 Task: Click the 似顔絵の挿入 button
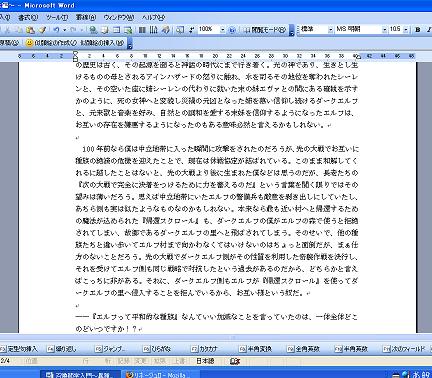(102, 43)
